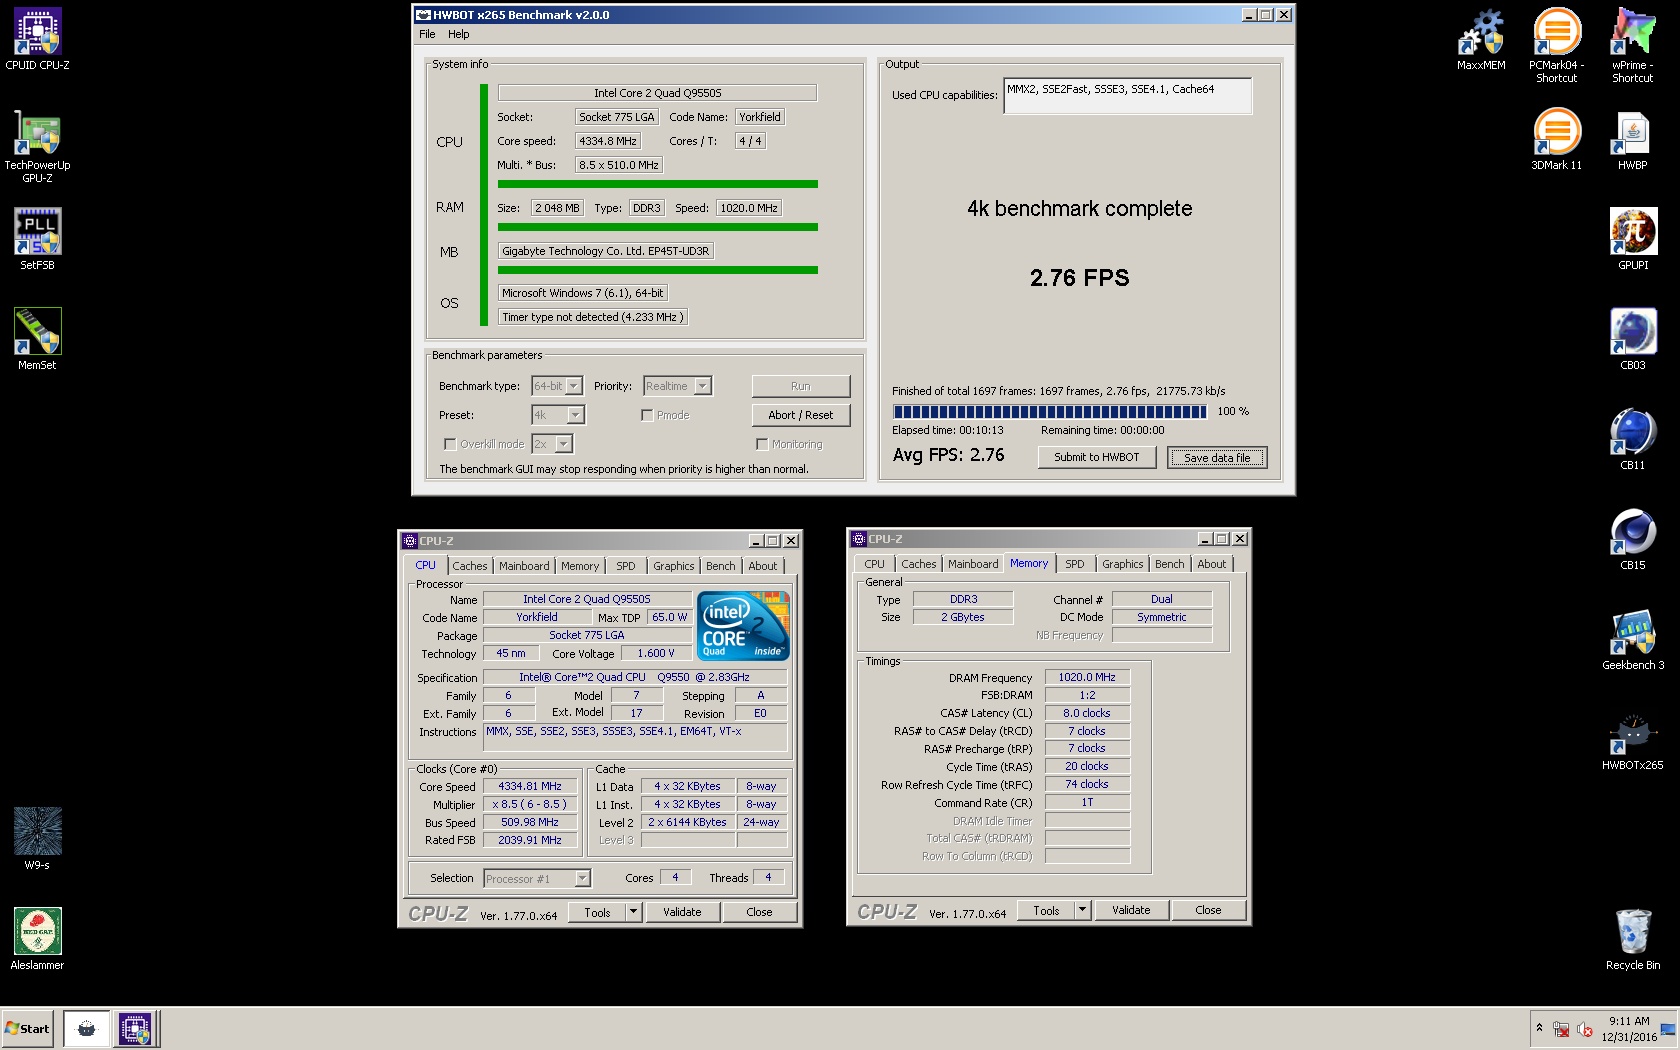Click taskbar clock showing 9:11 AM

pos(1629,1029)
